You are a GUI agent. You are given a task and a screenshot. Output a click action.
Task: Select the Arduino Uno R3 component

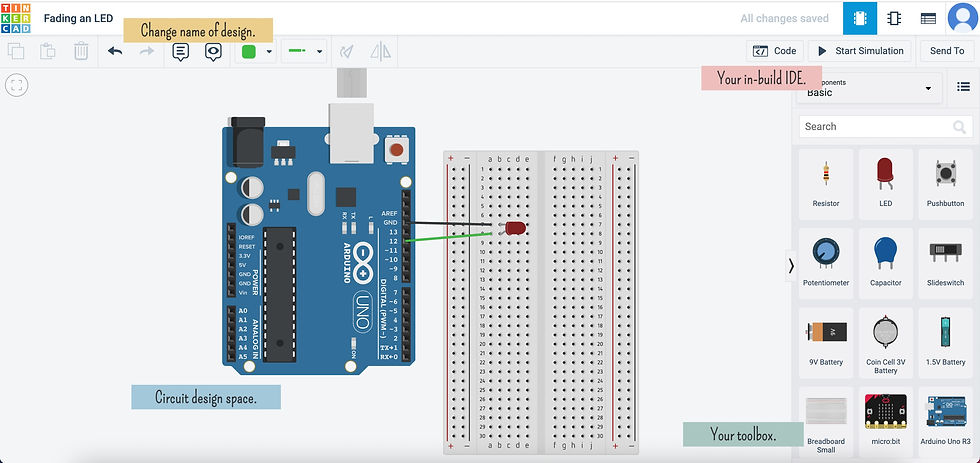(946, 422)
